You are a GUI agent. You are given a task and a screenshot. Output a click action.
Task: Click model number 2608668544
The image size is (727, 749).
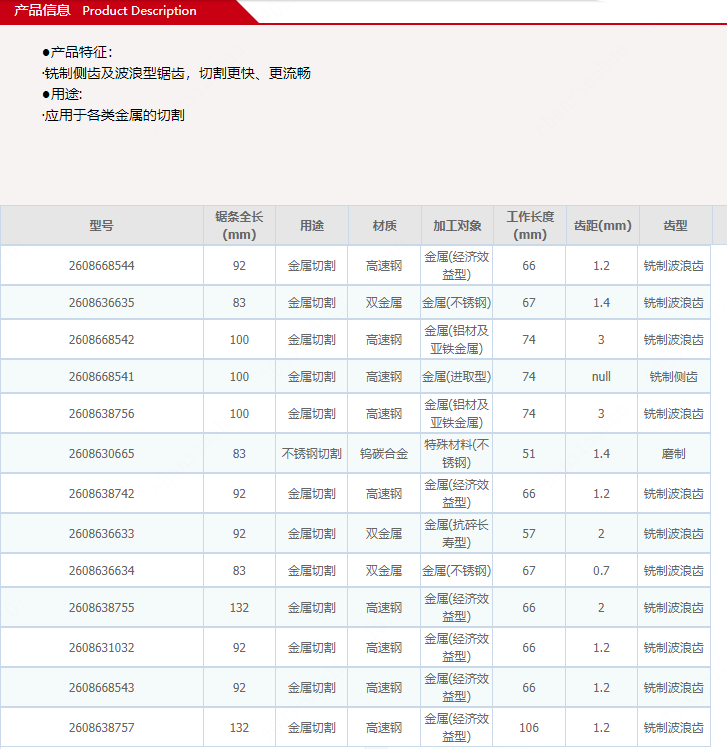click(101, 266)
